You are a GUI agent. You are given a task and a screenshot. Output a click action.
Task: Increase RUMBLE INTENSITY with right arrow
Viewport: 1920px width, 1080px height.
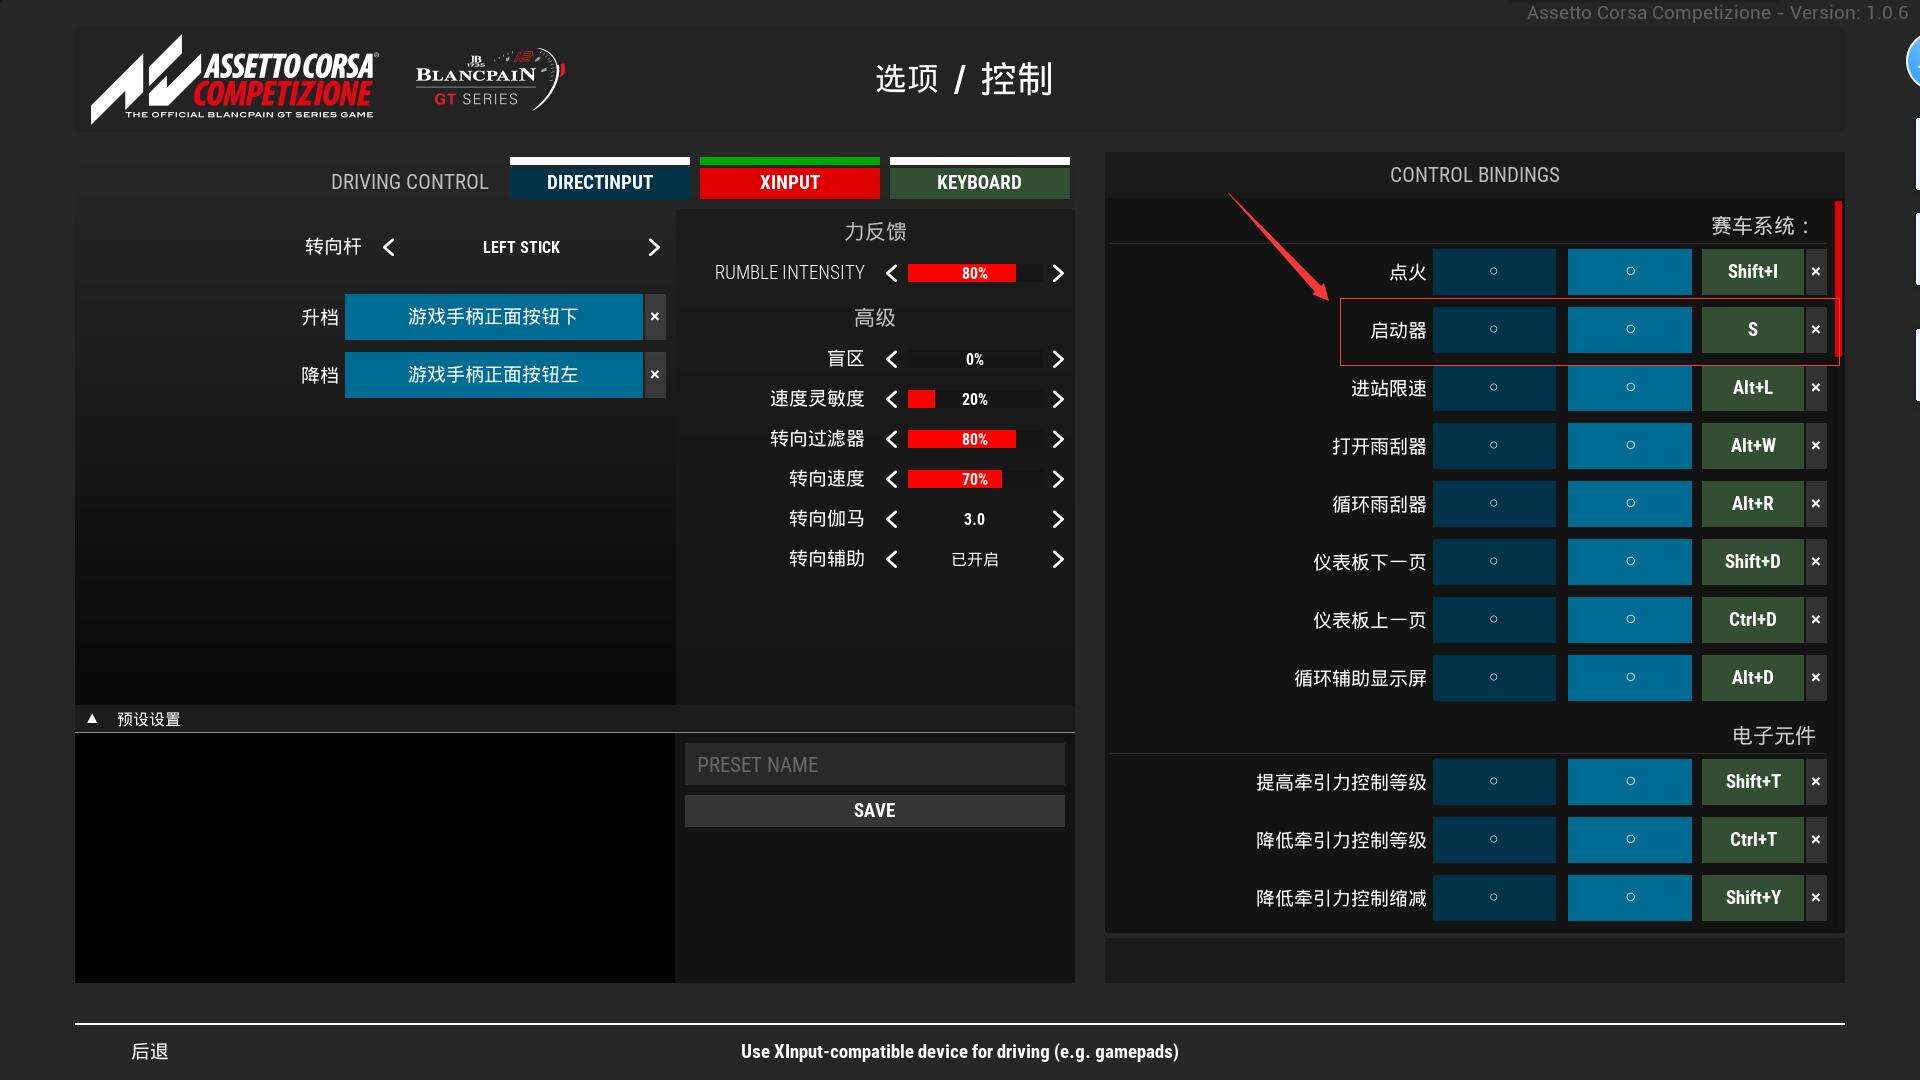[x=1058, y=273]
